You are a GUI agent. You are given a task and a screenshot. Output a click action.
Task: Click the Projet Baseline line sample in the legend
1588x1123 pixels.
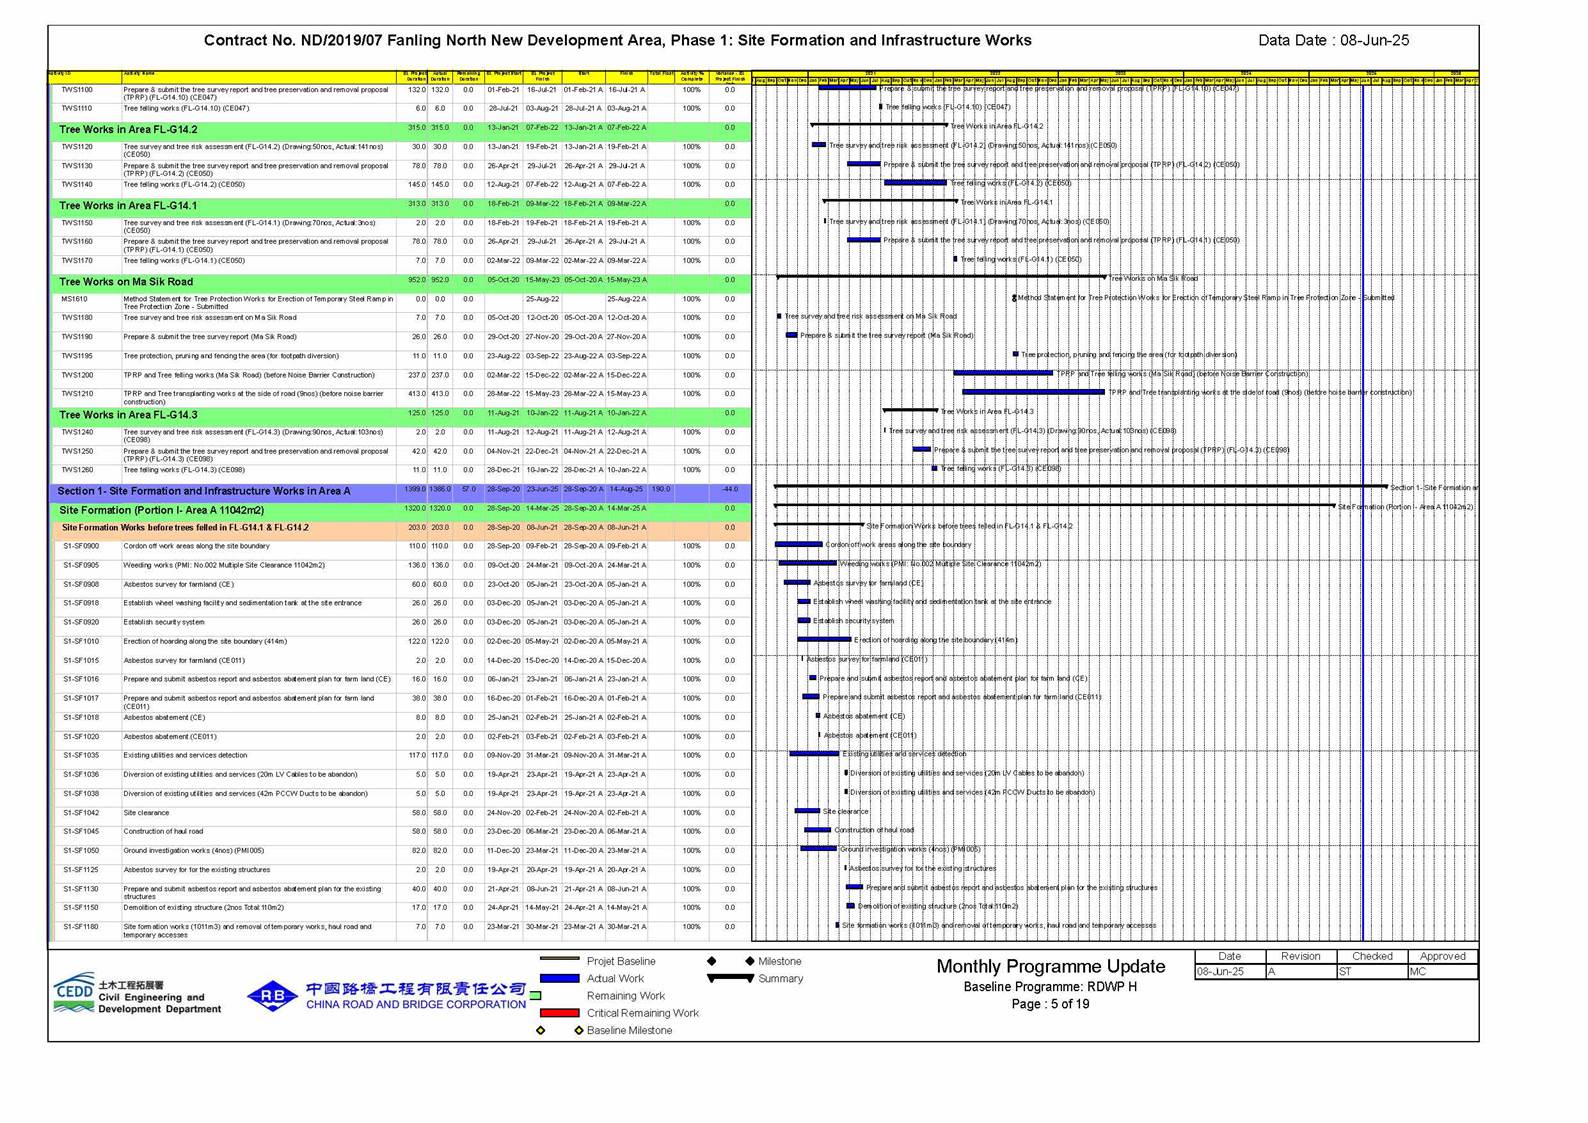[559, 960]
